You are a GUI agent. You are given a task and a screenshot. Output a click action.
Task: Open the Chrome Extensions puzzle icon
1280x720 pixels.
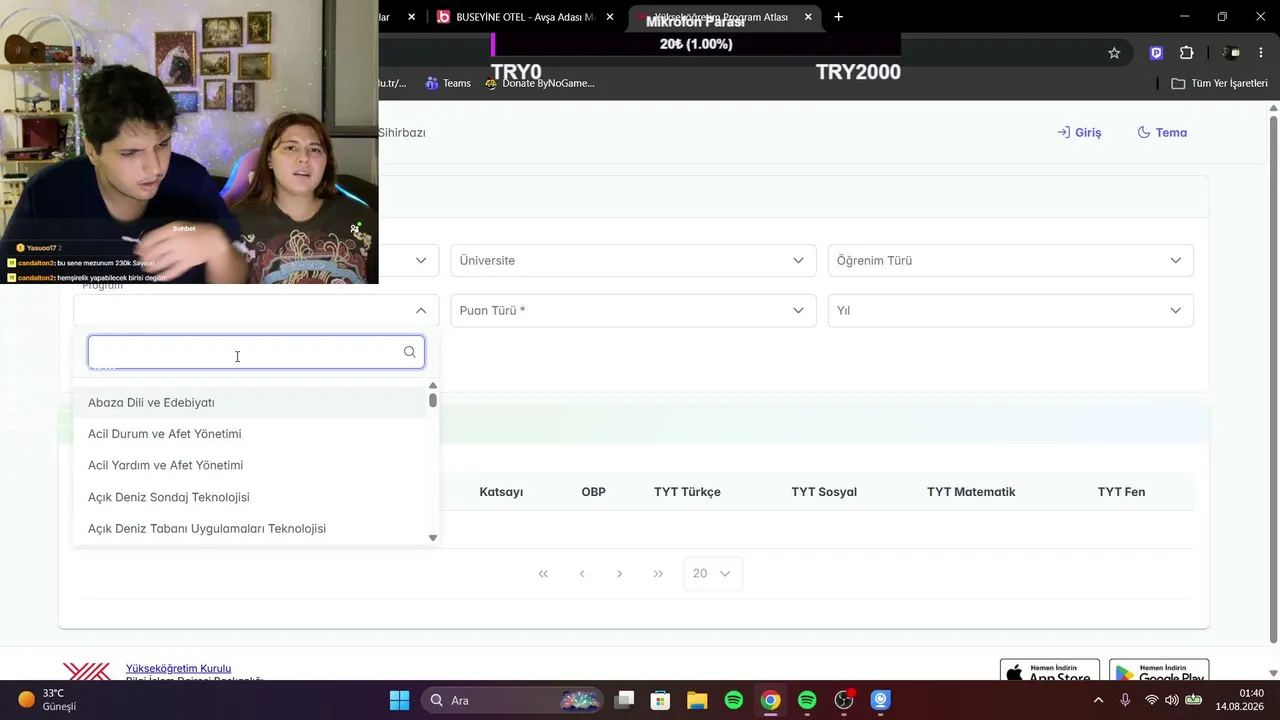1187,53
